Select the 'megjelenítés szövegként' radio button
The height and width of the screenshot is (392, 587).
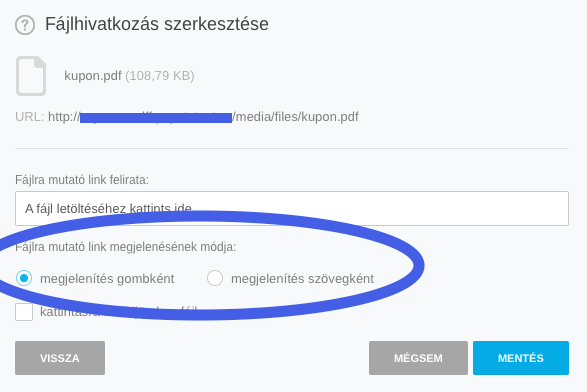point(215,278)
